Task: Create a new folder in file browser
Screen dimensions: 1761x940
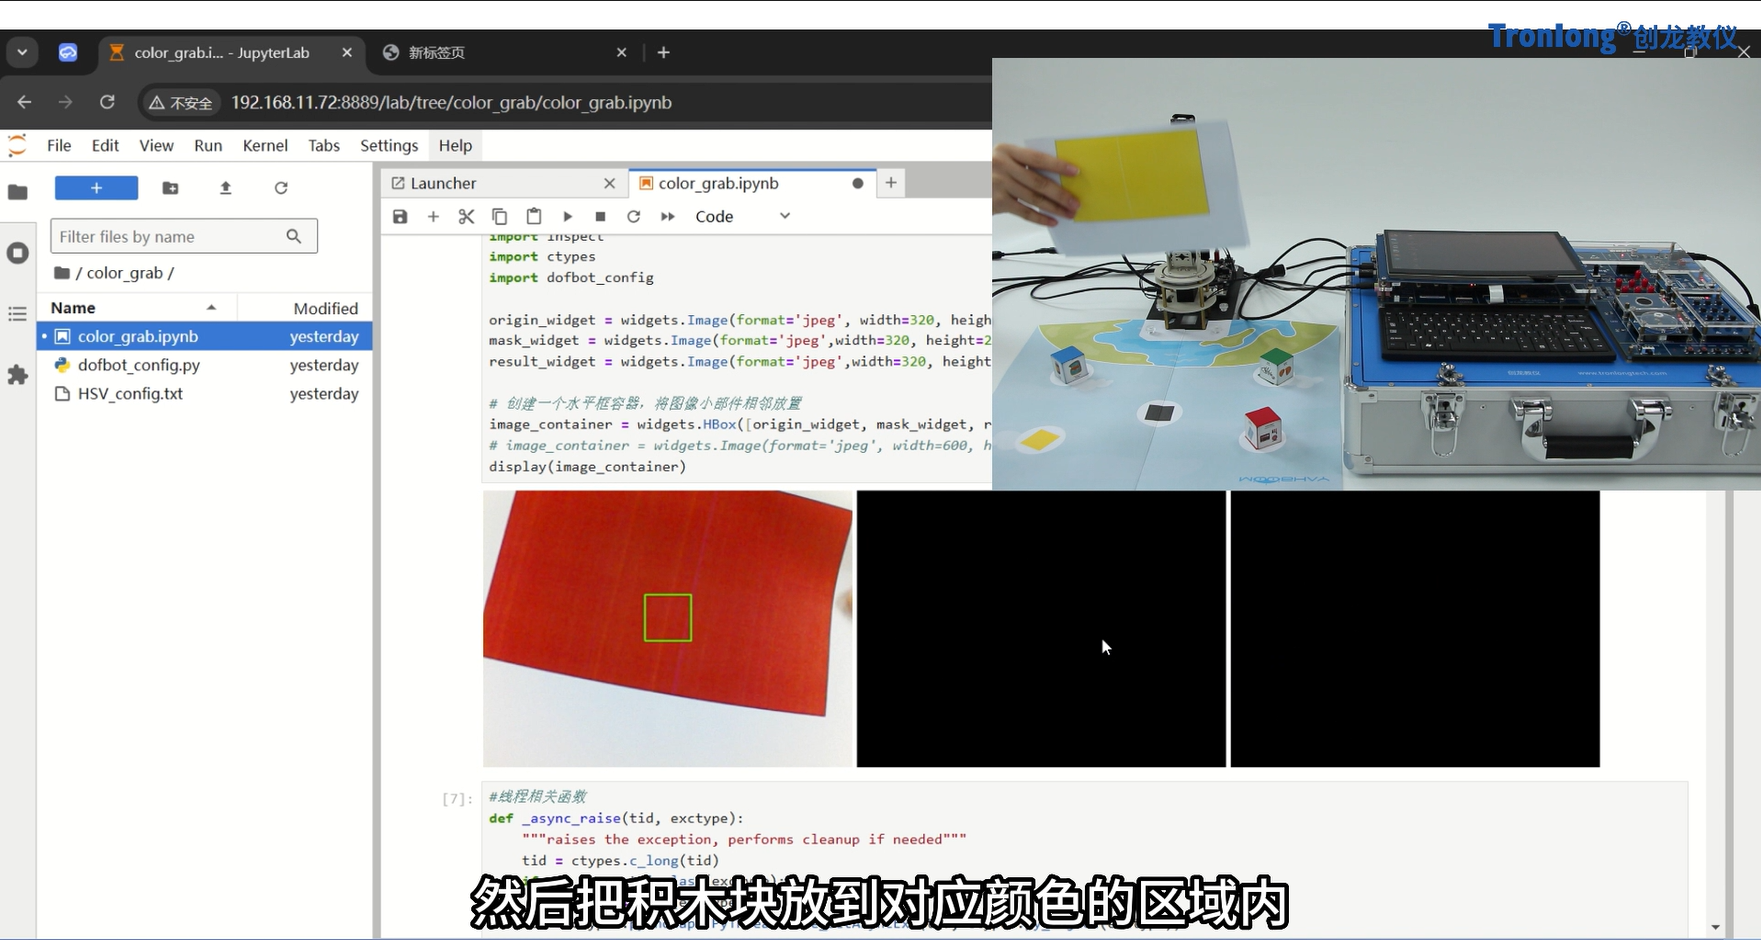Action: pos(171,188)
